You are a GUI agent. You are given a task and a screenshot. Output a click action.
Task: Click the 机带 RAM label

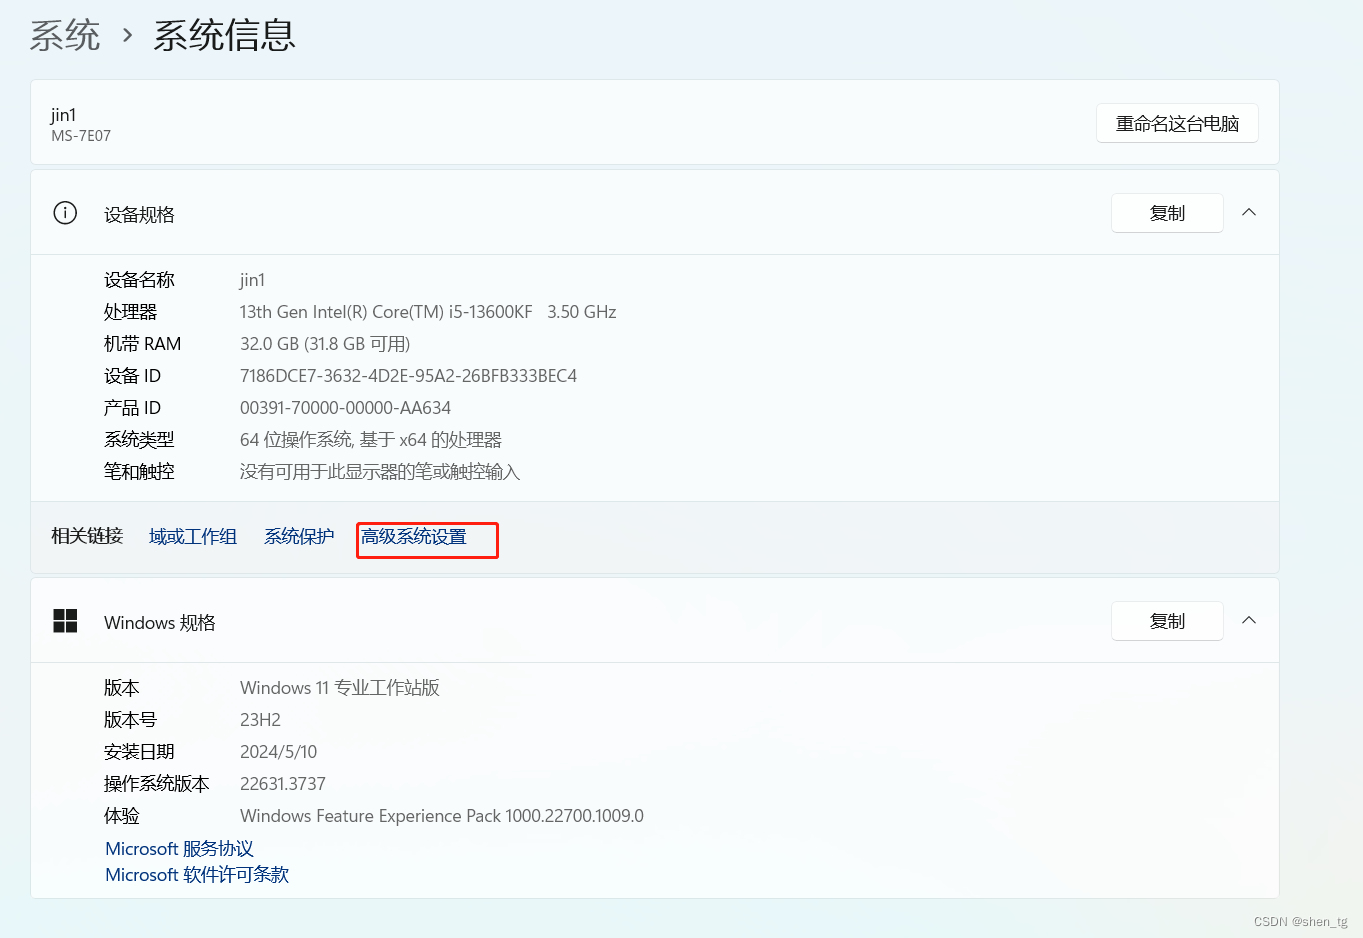(143, 344)
